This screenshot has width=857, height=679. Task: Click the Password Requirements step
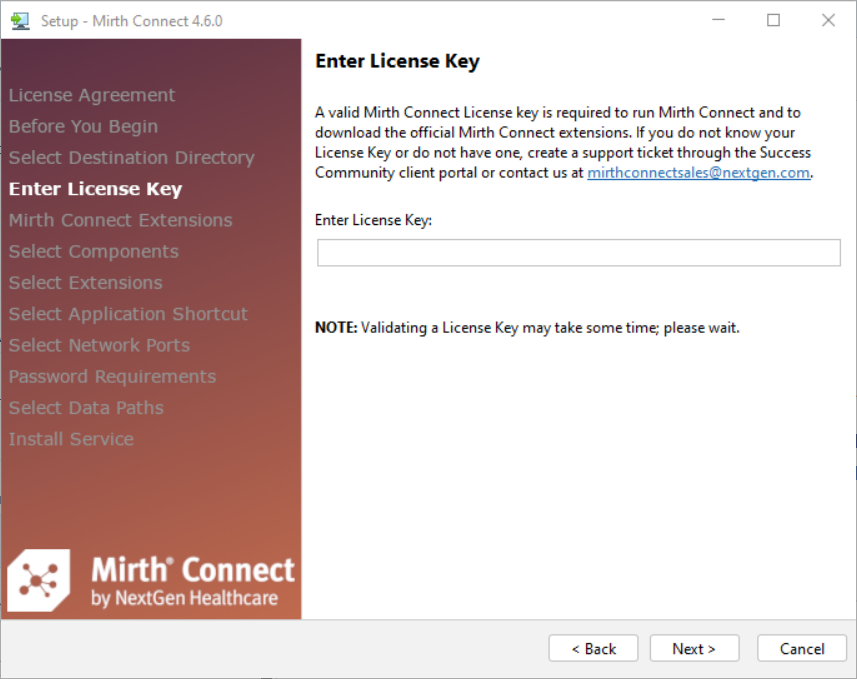(112, 377)
